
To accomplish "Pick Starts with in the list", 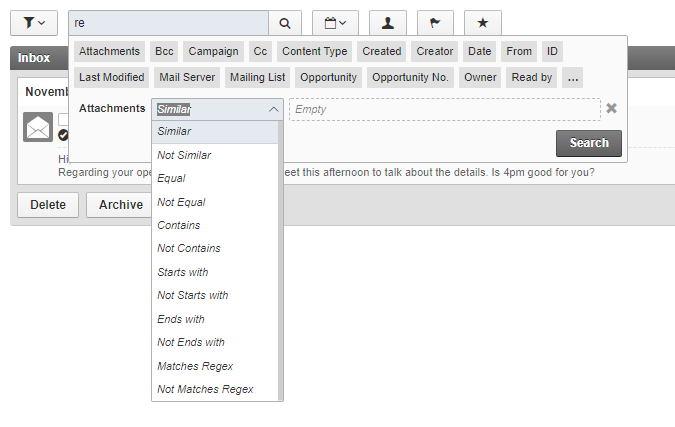I will (x=183, y=272).
